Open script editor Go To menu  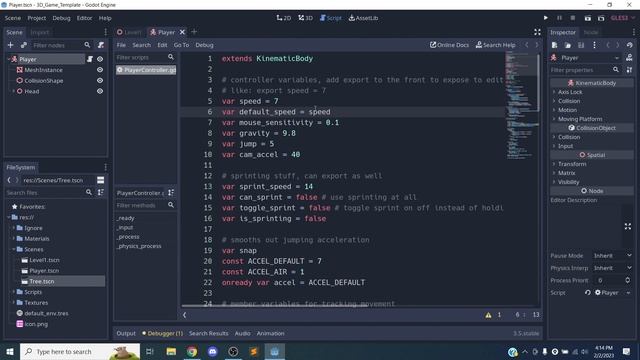pyautogui.click(x=181, y=45)
